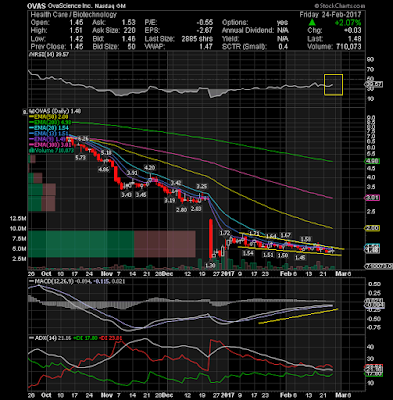Click the large green volume-by-price bar
393x400 pixels.
click(x=81, y=244)
